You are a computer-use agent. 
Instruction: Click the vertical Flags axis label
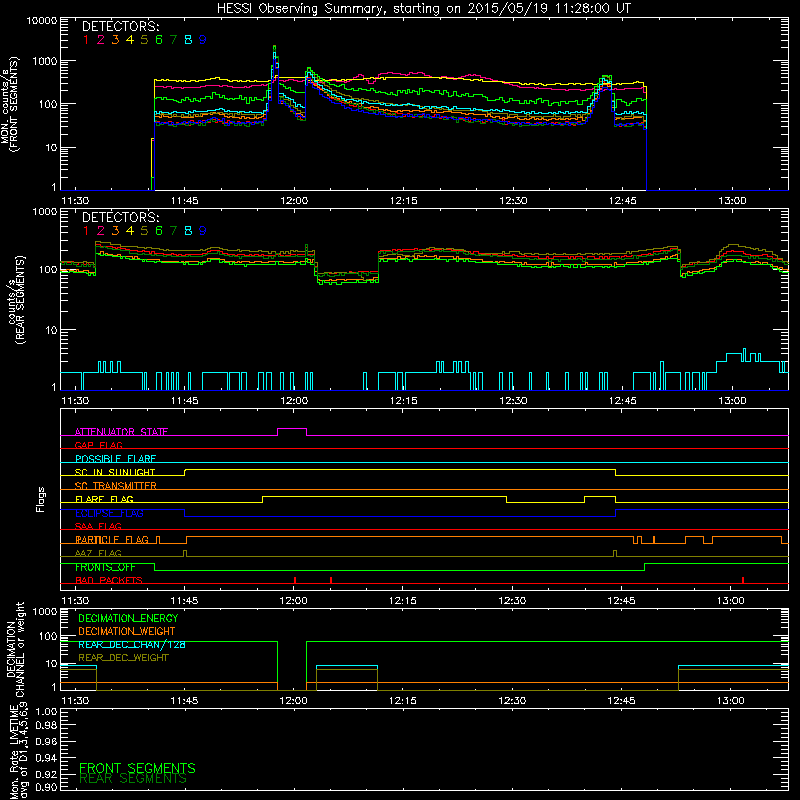pos(41,499)
